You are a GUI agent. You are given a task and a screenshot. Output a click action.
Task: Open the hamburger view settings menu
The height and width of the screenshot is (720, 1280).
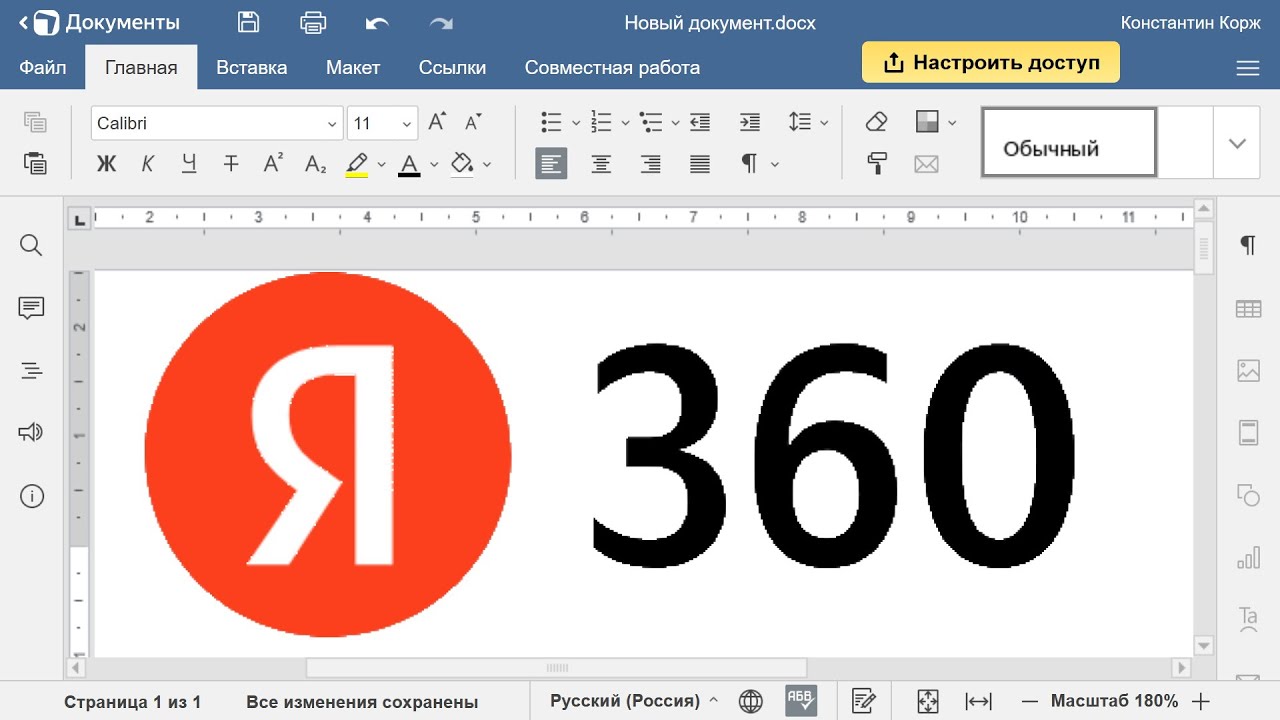(x=1247, y=68)
